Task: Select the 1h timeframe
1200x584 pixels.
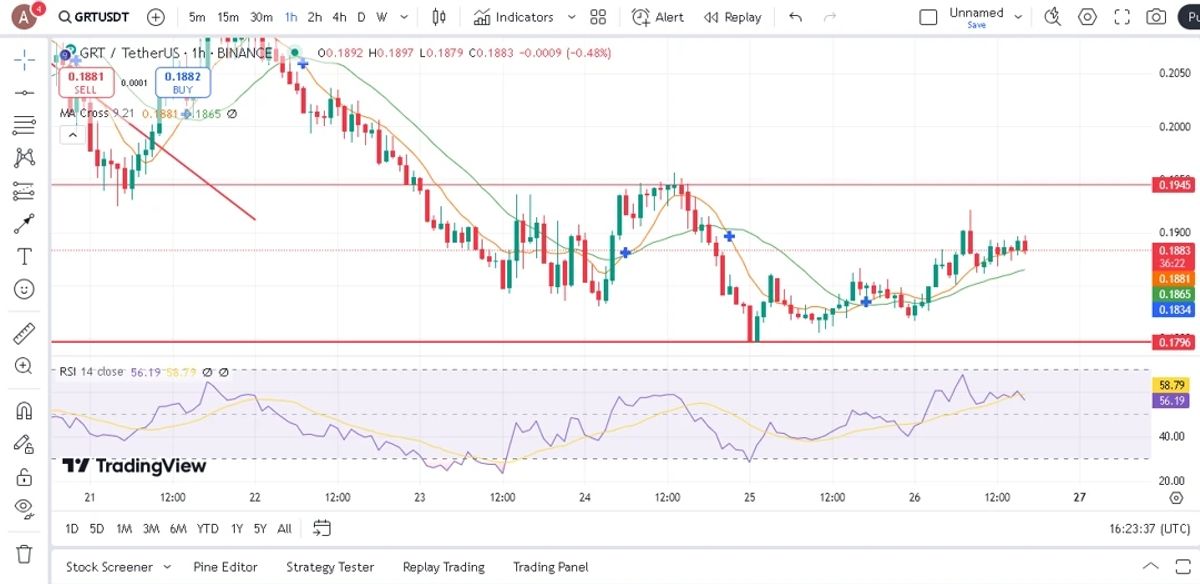Action: tap(290, 17)
